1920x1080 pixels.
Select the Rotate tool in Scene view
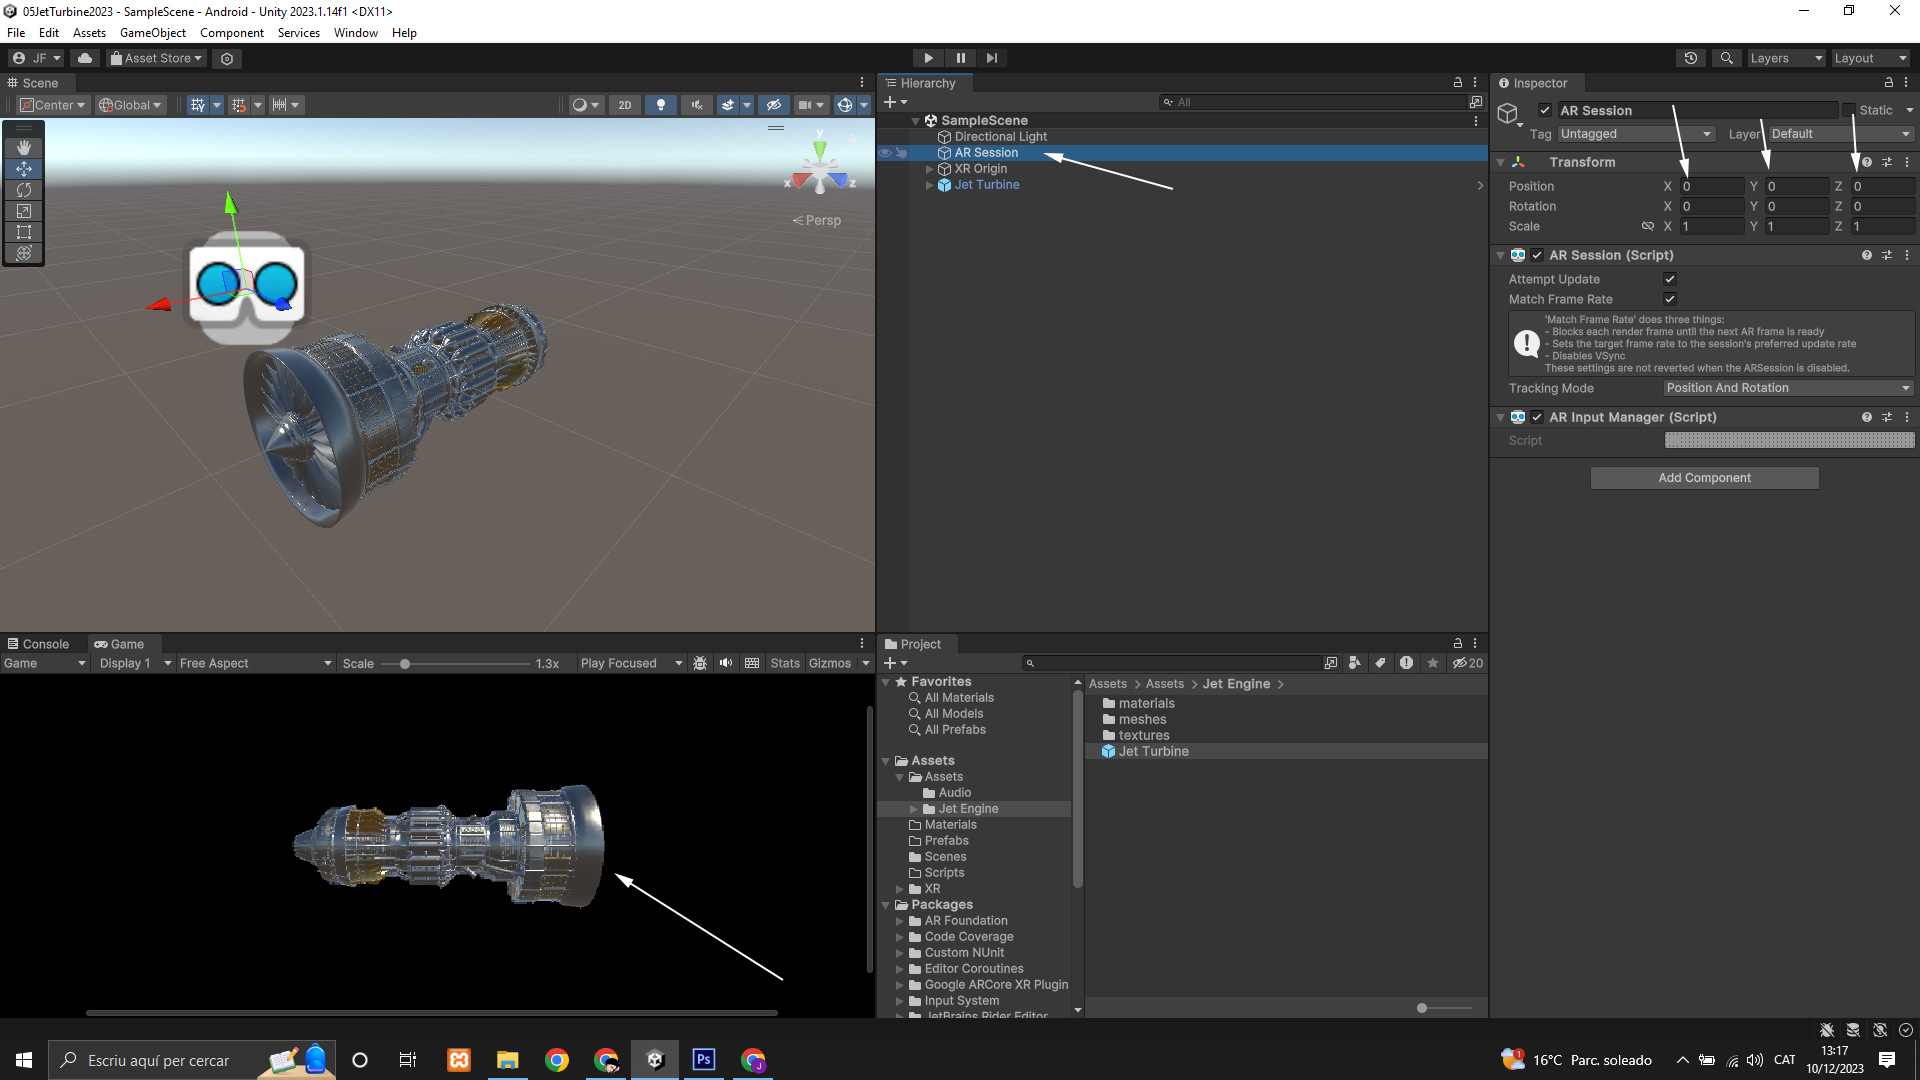(24, 190)
